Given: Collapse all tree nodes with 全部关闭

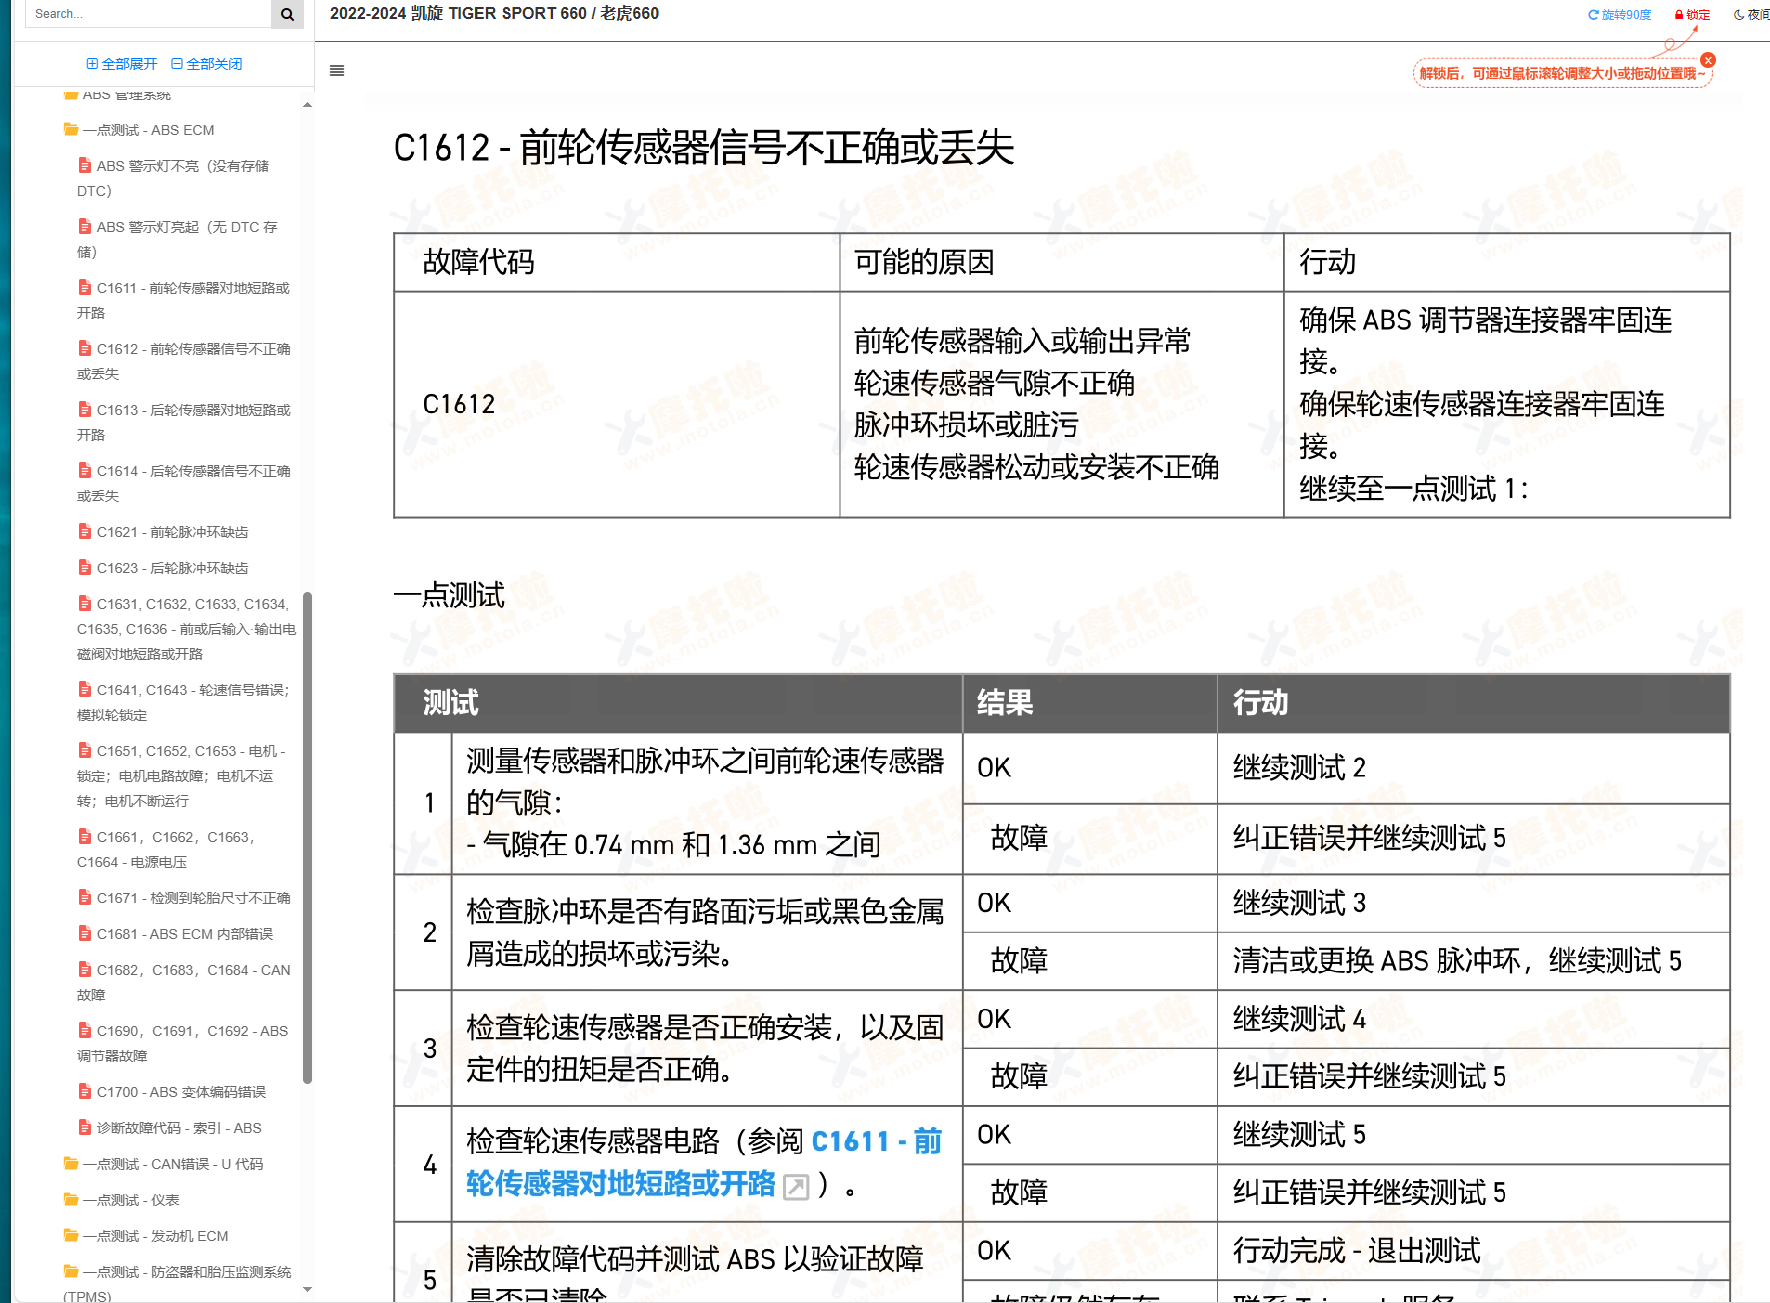Looking at the screenshot, I should (207, 64).
